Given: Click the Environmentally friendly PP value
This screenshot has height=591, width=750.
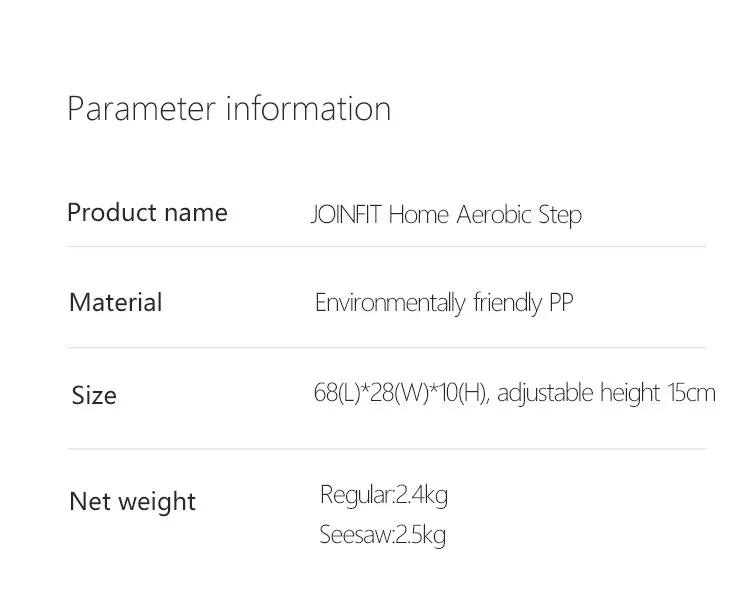Looking at the screenshot, I should pos(444,303).
